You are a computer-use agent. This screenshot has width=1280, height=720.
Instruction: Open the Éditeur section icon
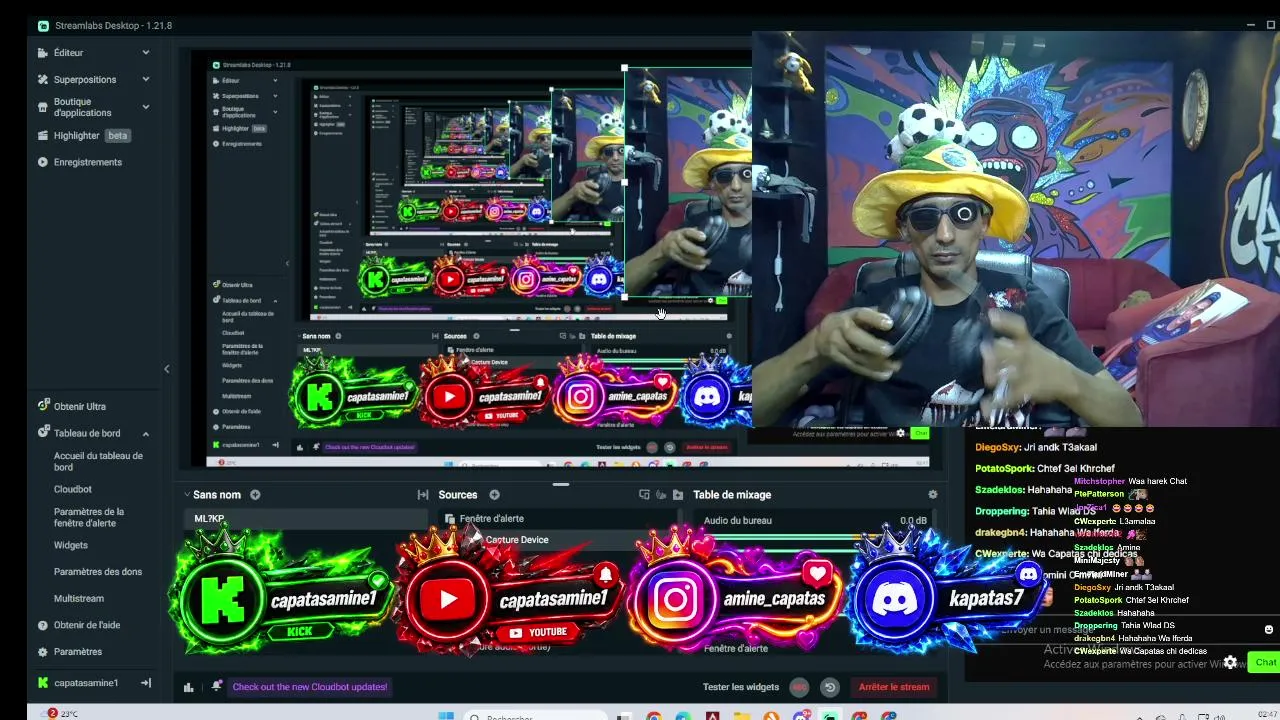(43, 53)
